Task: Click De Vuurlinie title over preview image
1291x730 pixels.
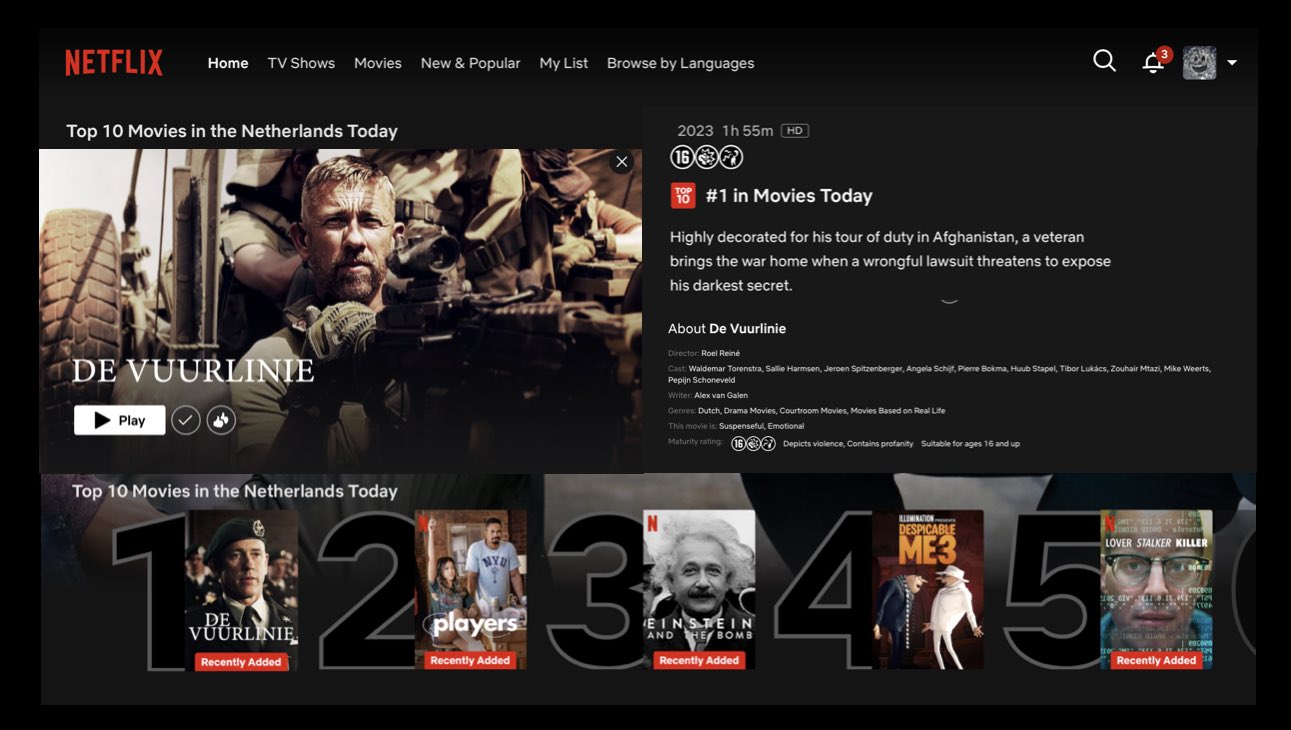Action: click(x=193, y=372)
